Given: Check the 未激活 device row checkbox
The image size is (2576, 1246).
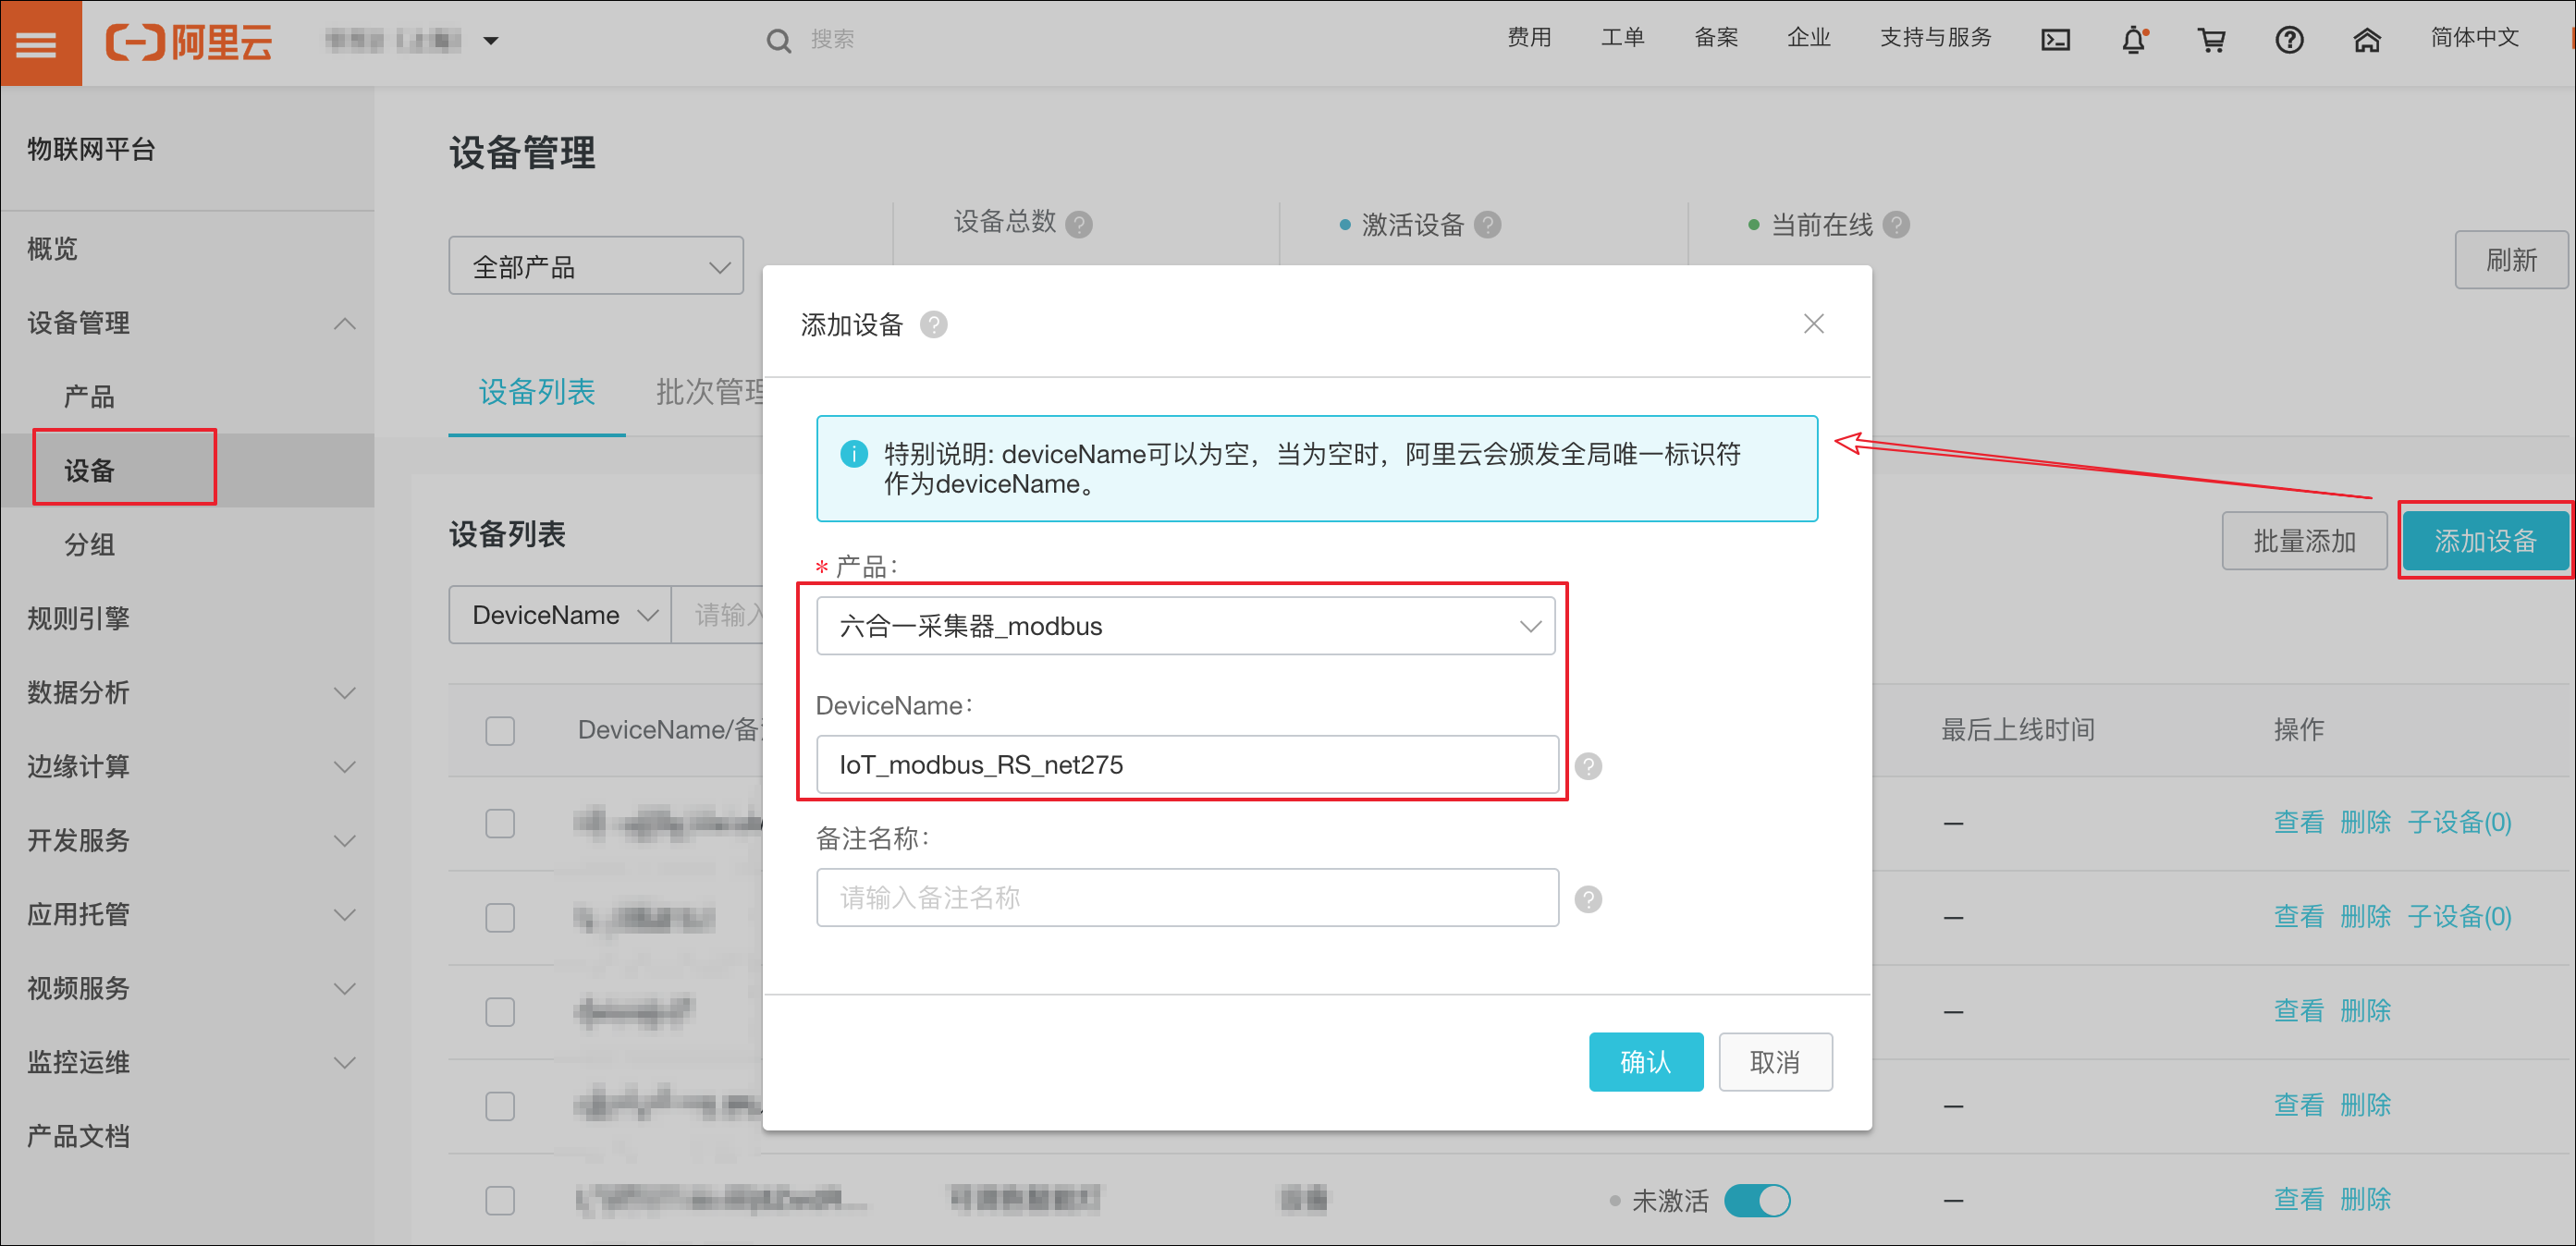Looking at the screenshot, I should click(x=500, y=1199).
